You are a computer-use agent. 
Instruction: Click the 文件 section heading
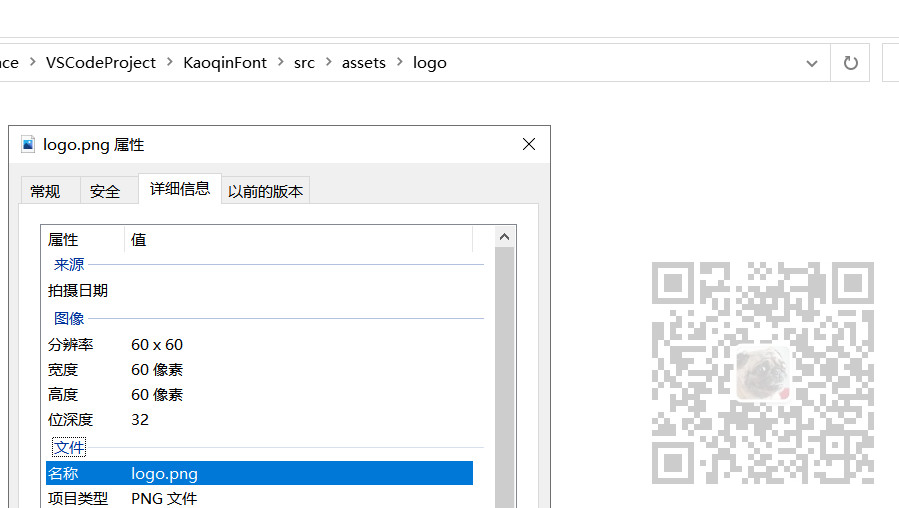coord(69,447)
